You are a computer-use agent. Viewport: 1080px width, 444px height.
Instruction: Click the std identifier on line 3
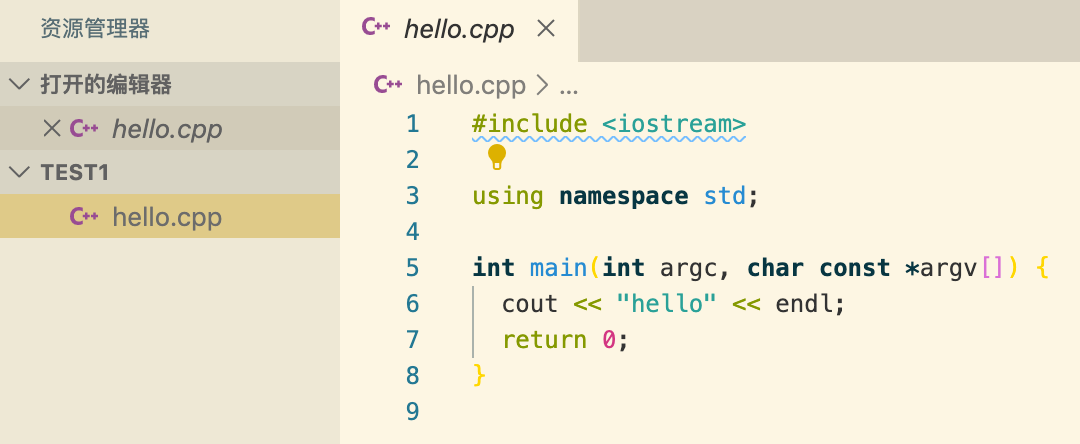[725, 196]
